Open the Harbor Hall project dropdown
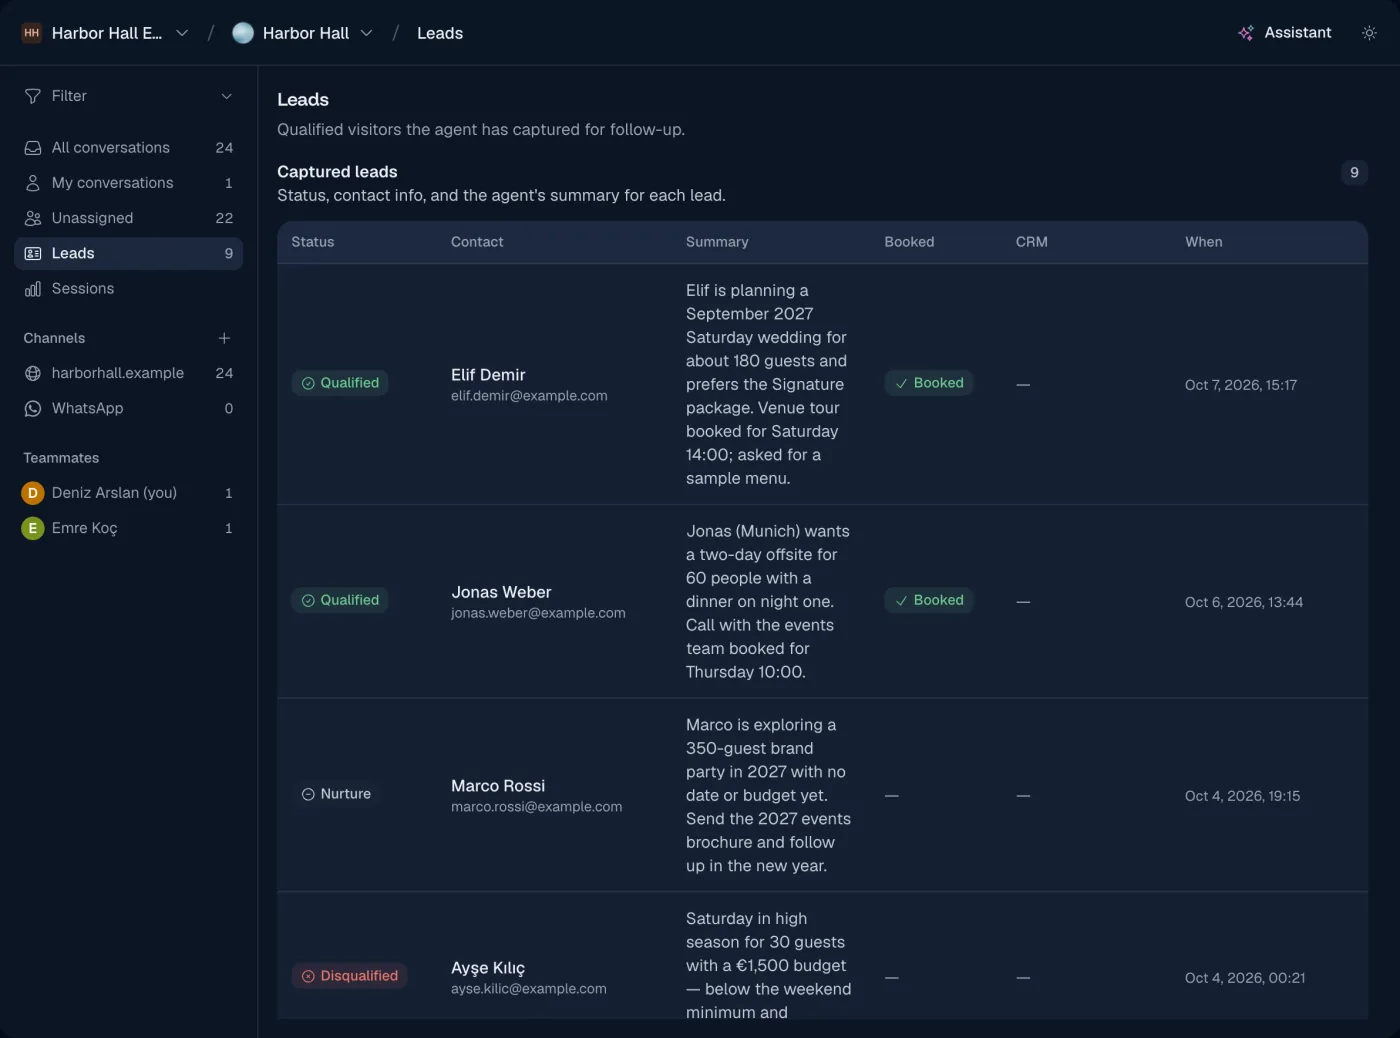The width and height of the screenshot is (1400, 1038). (367, 33)
